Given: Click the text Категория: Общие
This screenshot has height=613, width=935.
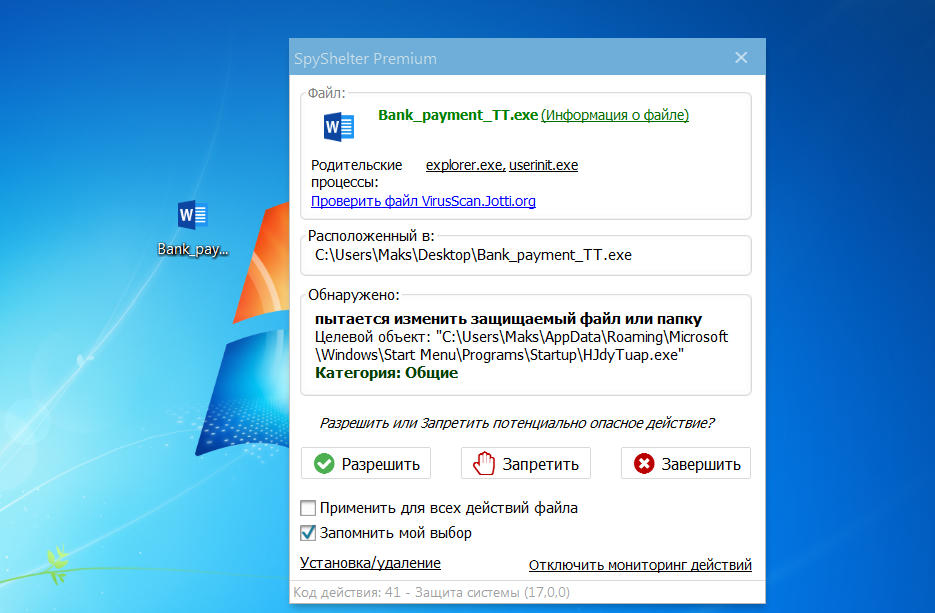Looking at the screenshot, I should pyautogui.click(x=386, y=373).
